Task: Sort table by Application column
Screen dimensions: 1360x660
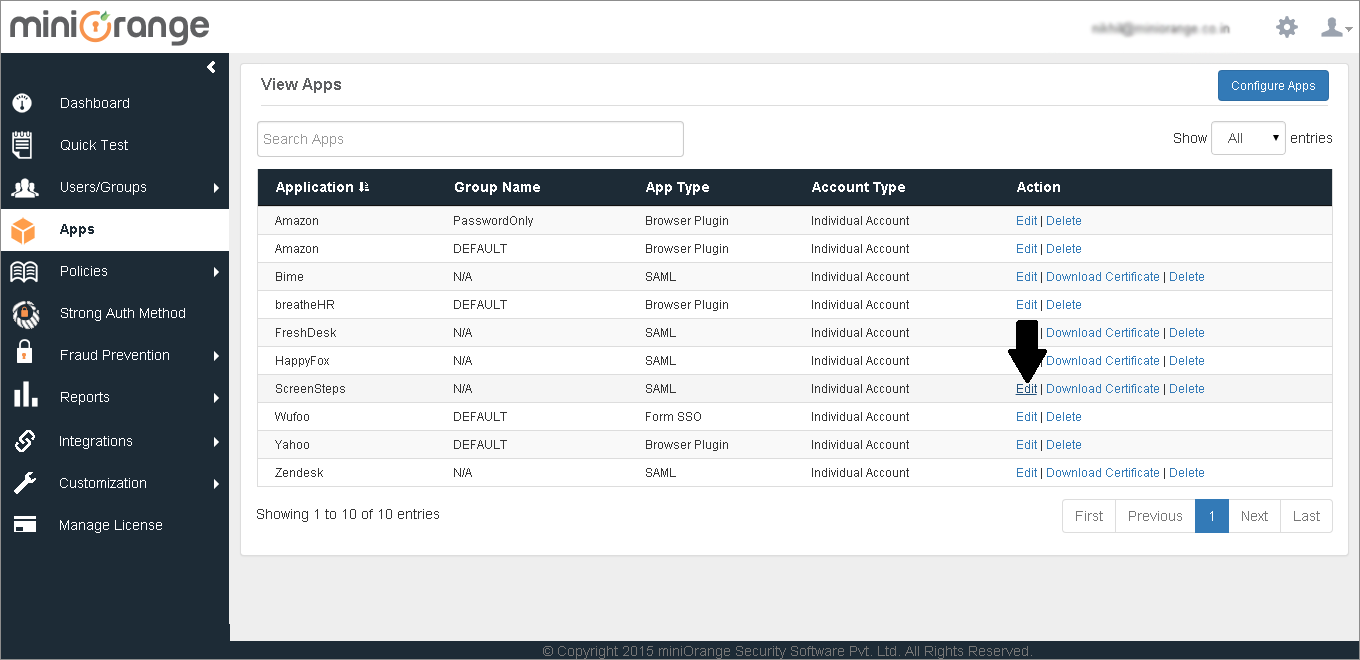Action: point(322,187)
